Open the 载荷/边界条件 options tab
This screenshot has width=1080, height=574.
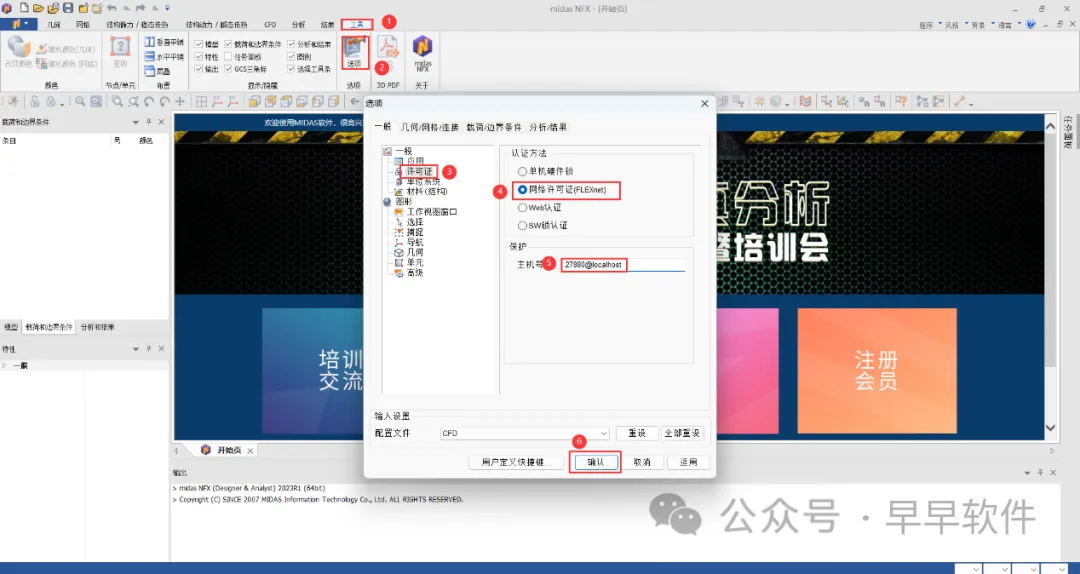click(x=494, y=127)
